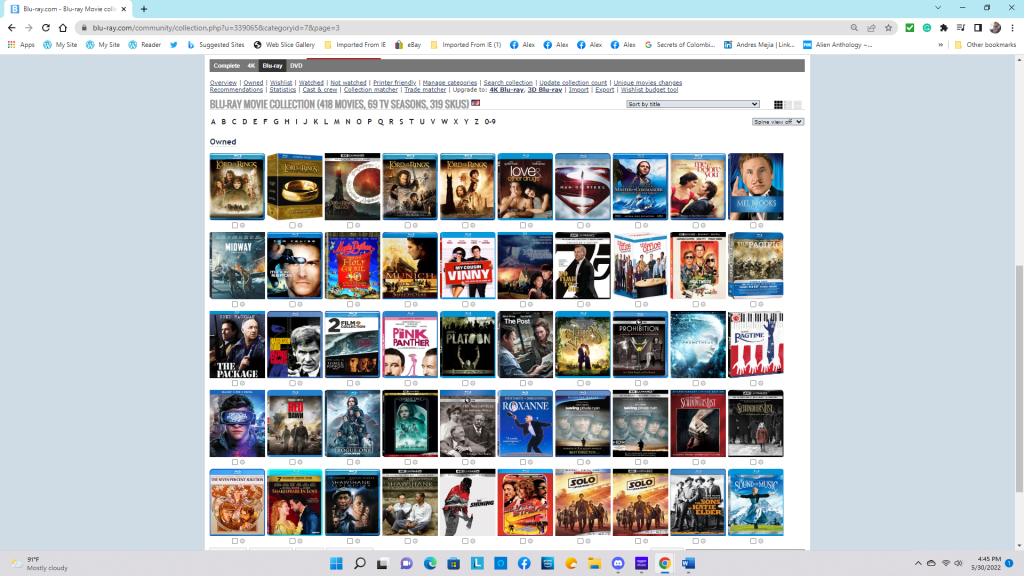Check the box below The Package cover
Viewport: 1024px width, 576px height.
pyautogui.click(x=234, y=383)
